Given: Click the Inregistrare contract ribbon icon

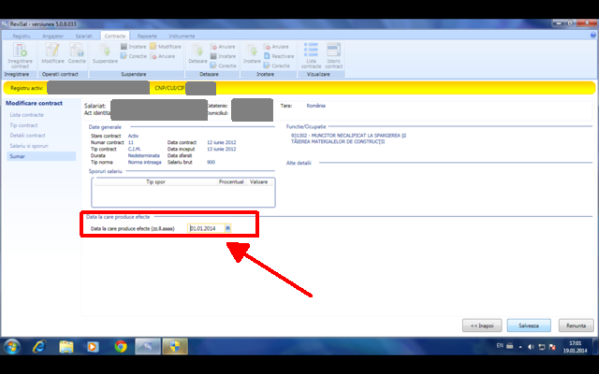Looking at the screenshot, I should click(20, 56).
